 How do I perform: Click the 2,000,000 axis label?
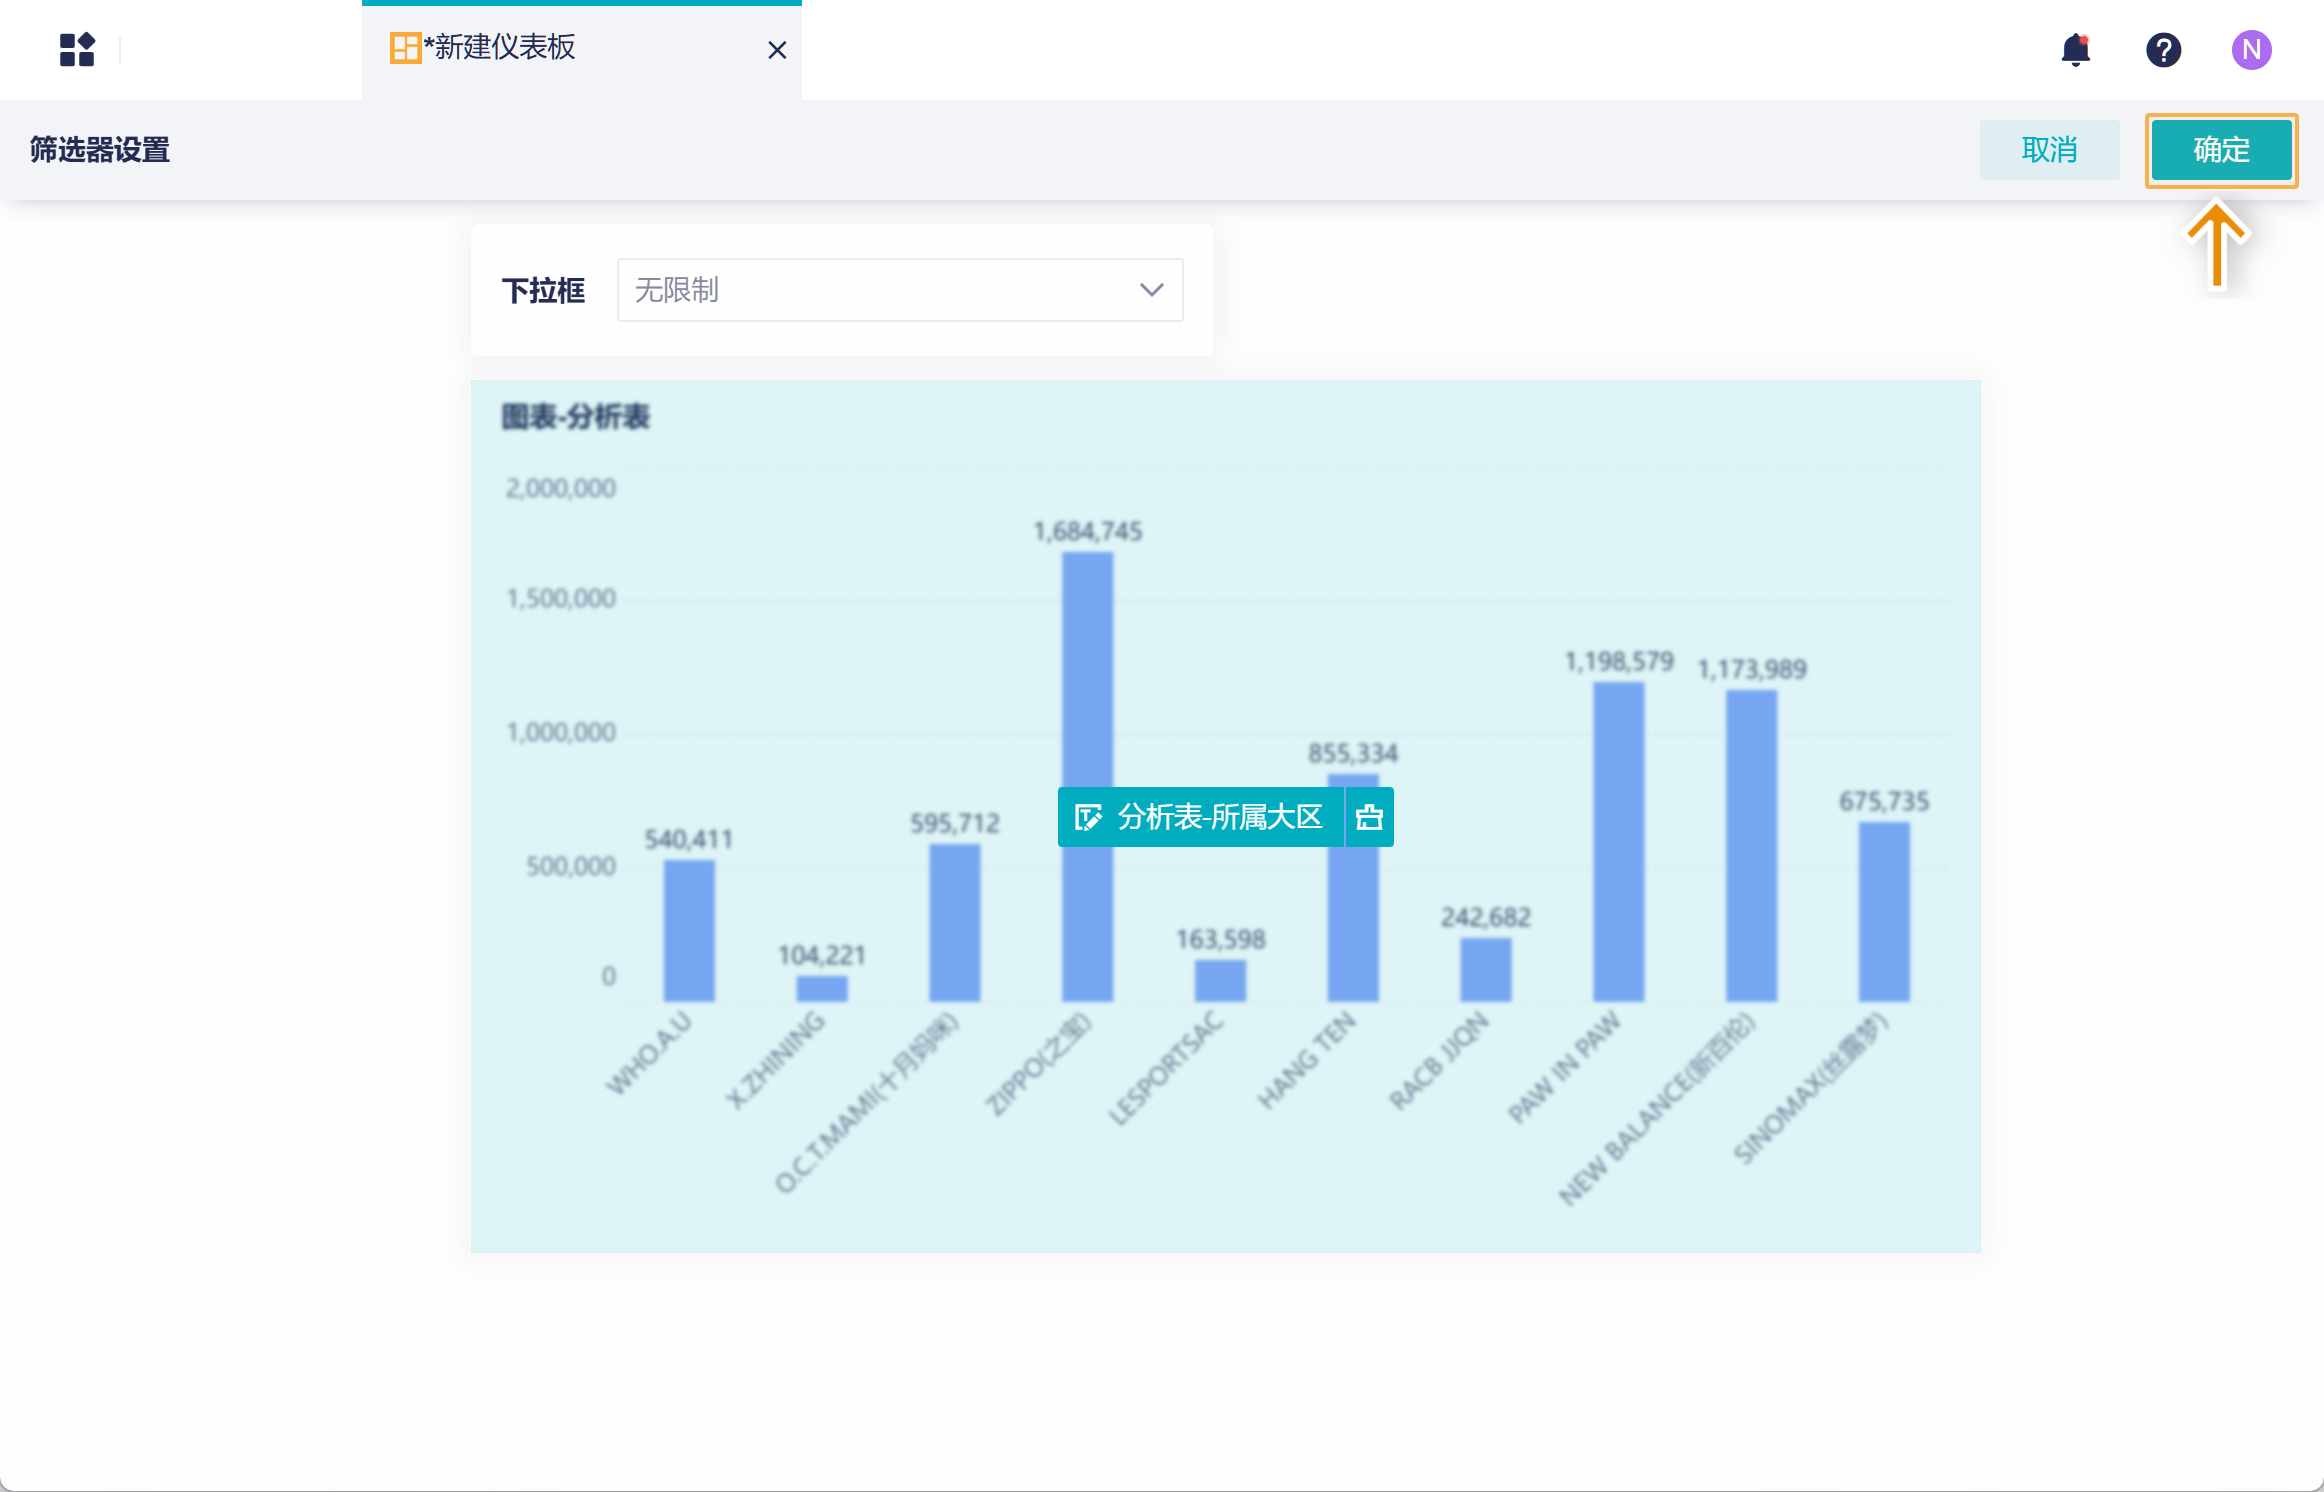tap(561, 488)
